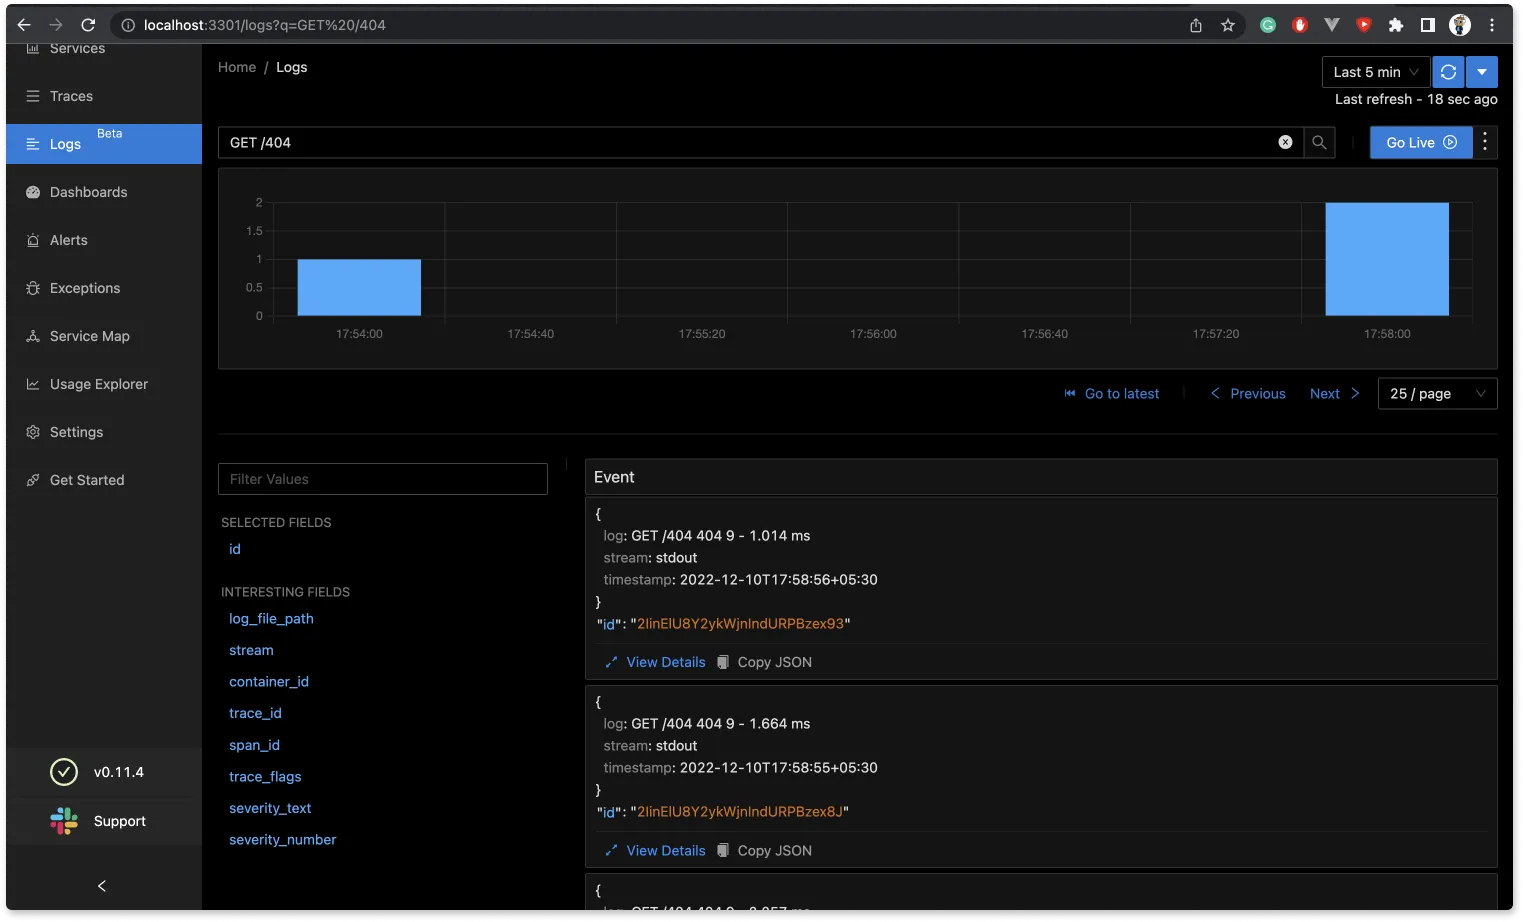The width and height of the screenshot is (1523, 922).
Task: Clear the log search query
Action: (x=1285, y=142)
